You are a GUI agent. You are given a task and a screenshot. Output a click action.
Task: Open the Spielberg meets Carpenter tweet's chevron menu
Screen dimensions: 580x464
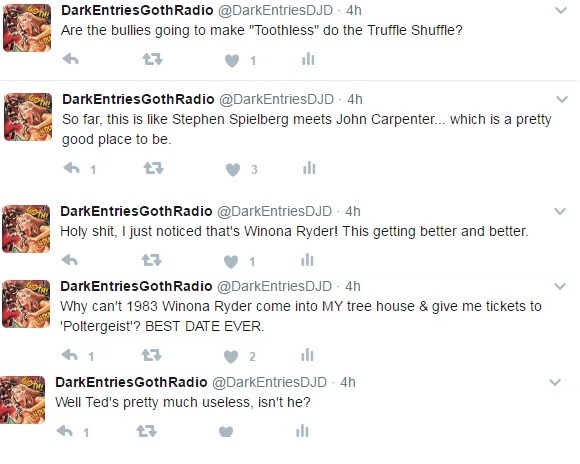tap(562, 99)
